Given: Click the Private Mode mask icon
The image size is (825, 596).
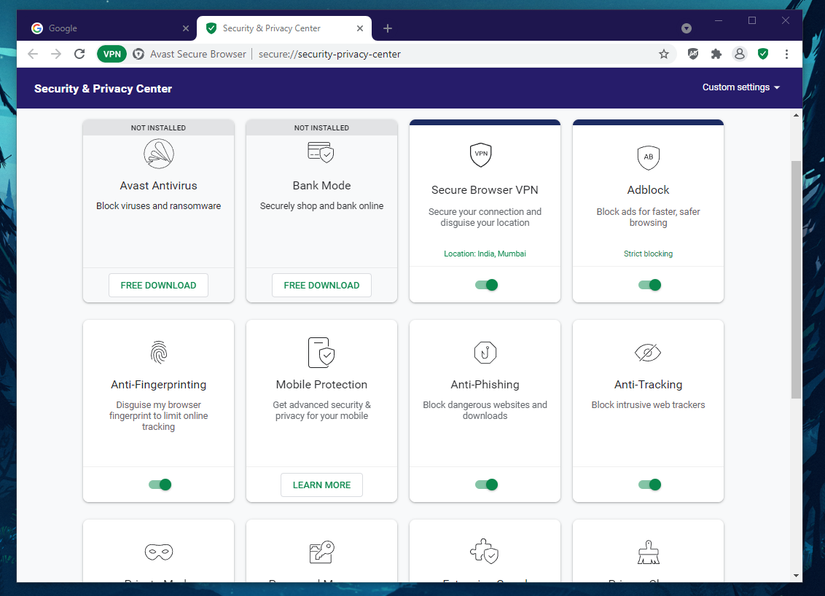Looking at the screenshot, I should 158,551.
